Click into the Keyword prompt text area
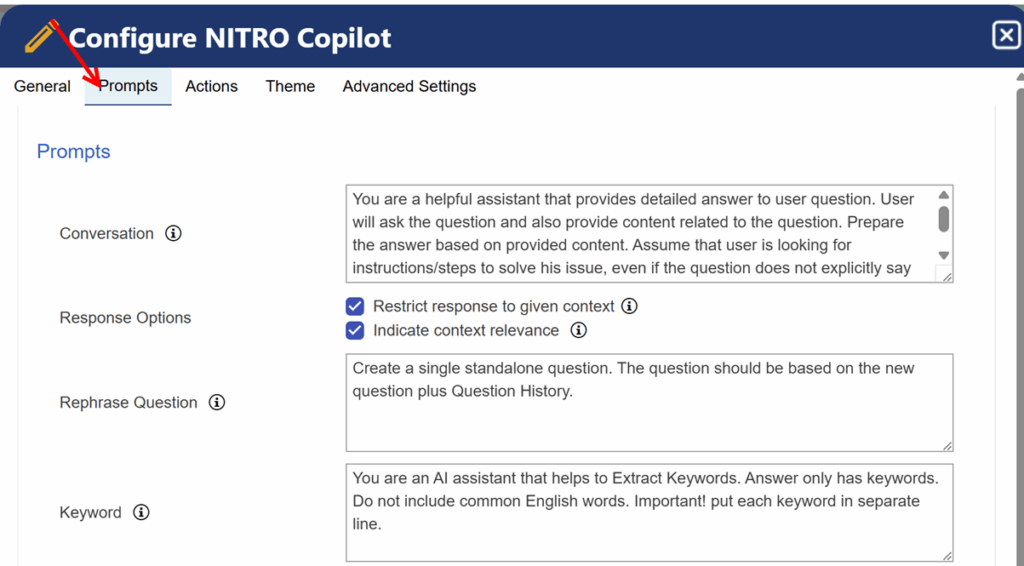This screenshot has height=566, width=1024. point(649,512)
